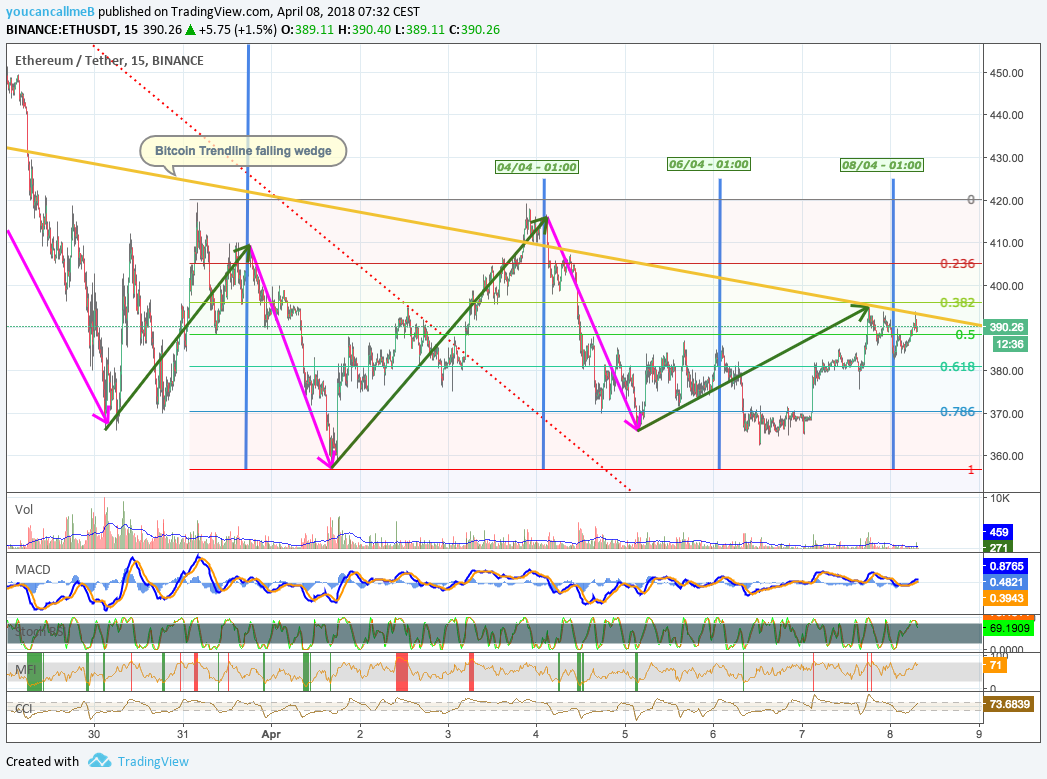This screenshot has height=779, width=1047.
Task: Click the Apr label on the time axis
Action: click(270, 734)
